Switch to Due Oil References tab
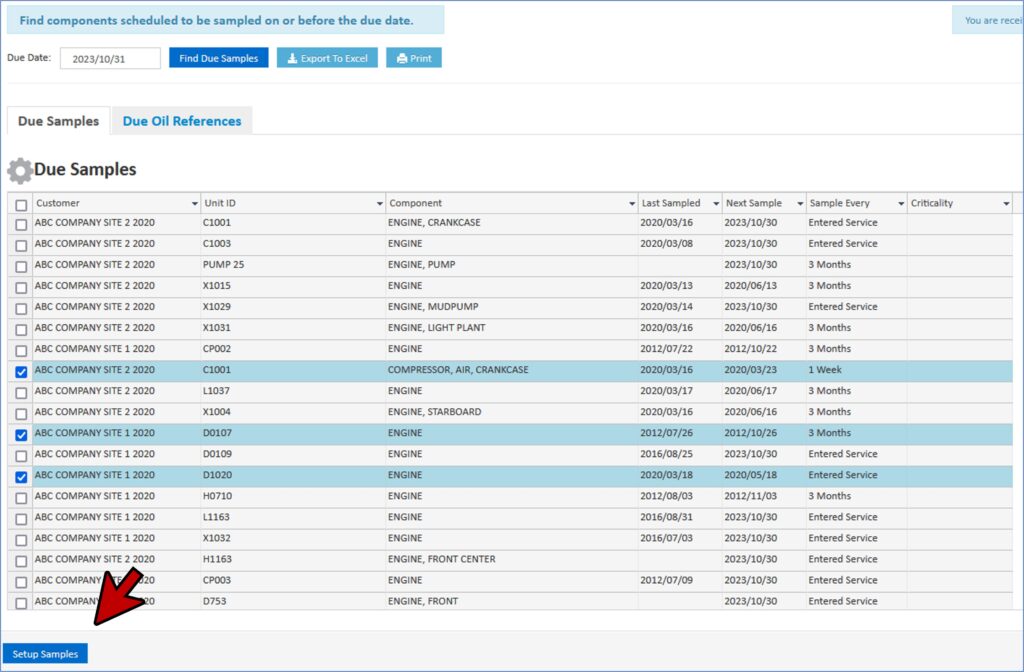 pos(182,121)
